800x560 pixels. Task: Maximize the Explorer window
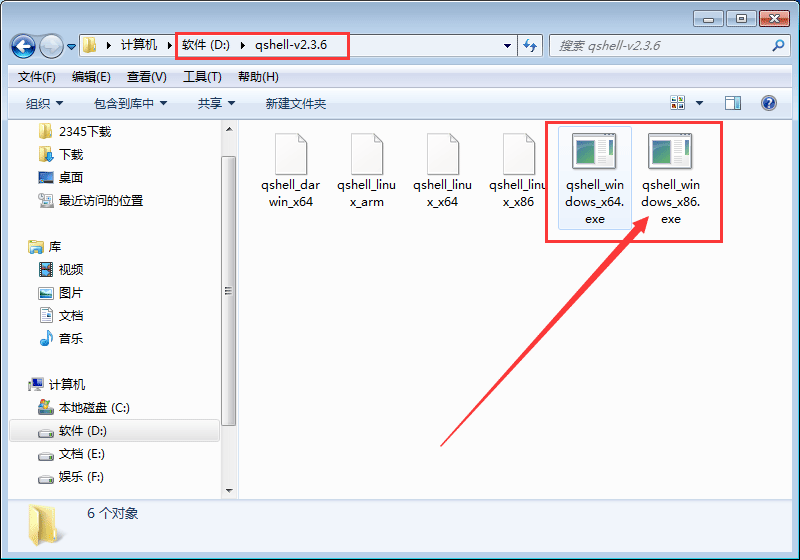tap(741, 19)
